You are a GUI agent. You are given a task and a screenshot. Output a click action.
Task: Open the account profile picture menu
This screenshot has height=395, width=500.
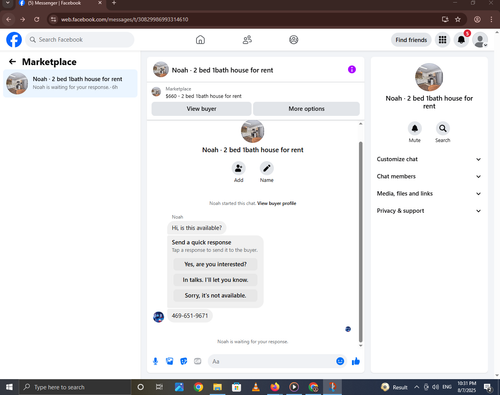(480, 40)
